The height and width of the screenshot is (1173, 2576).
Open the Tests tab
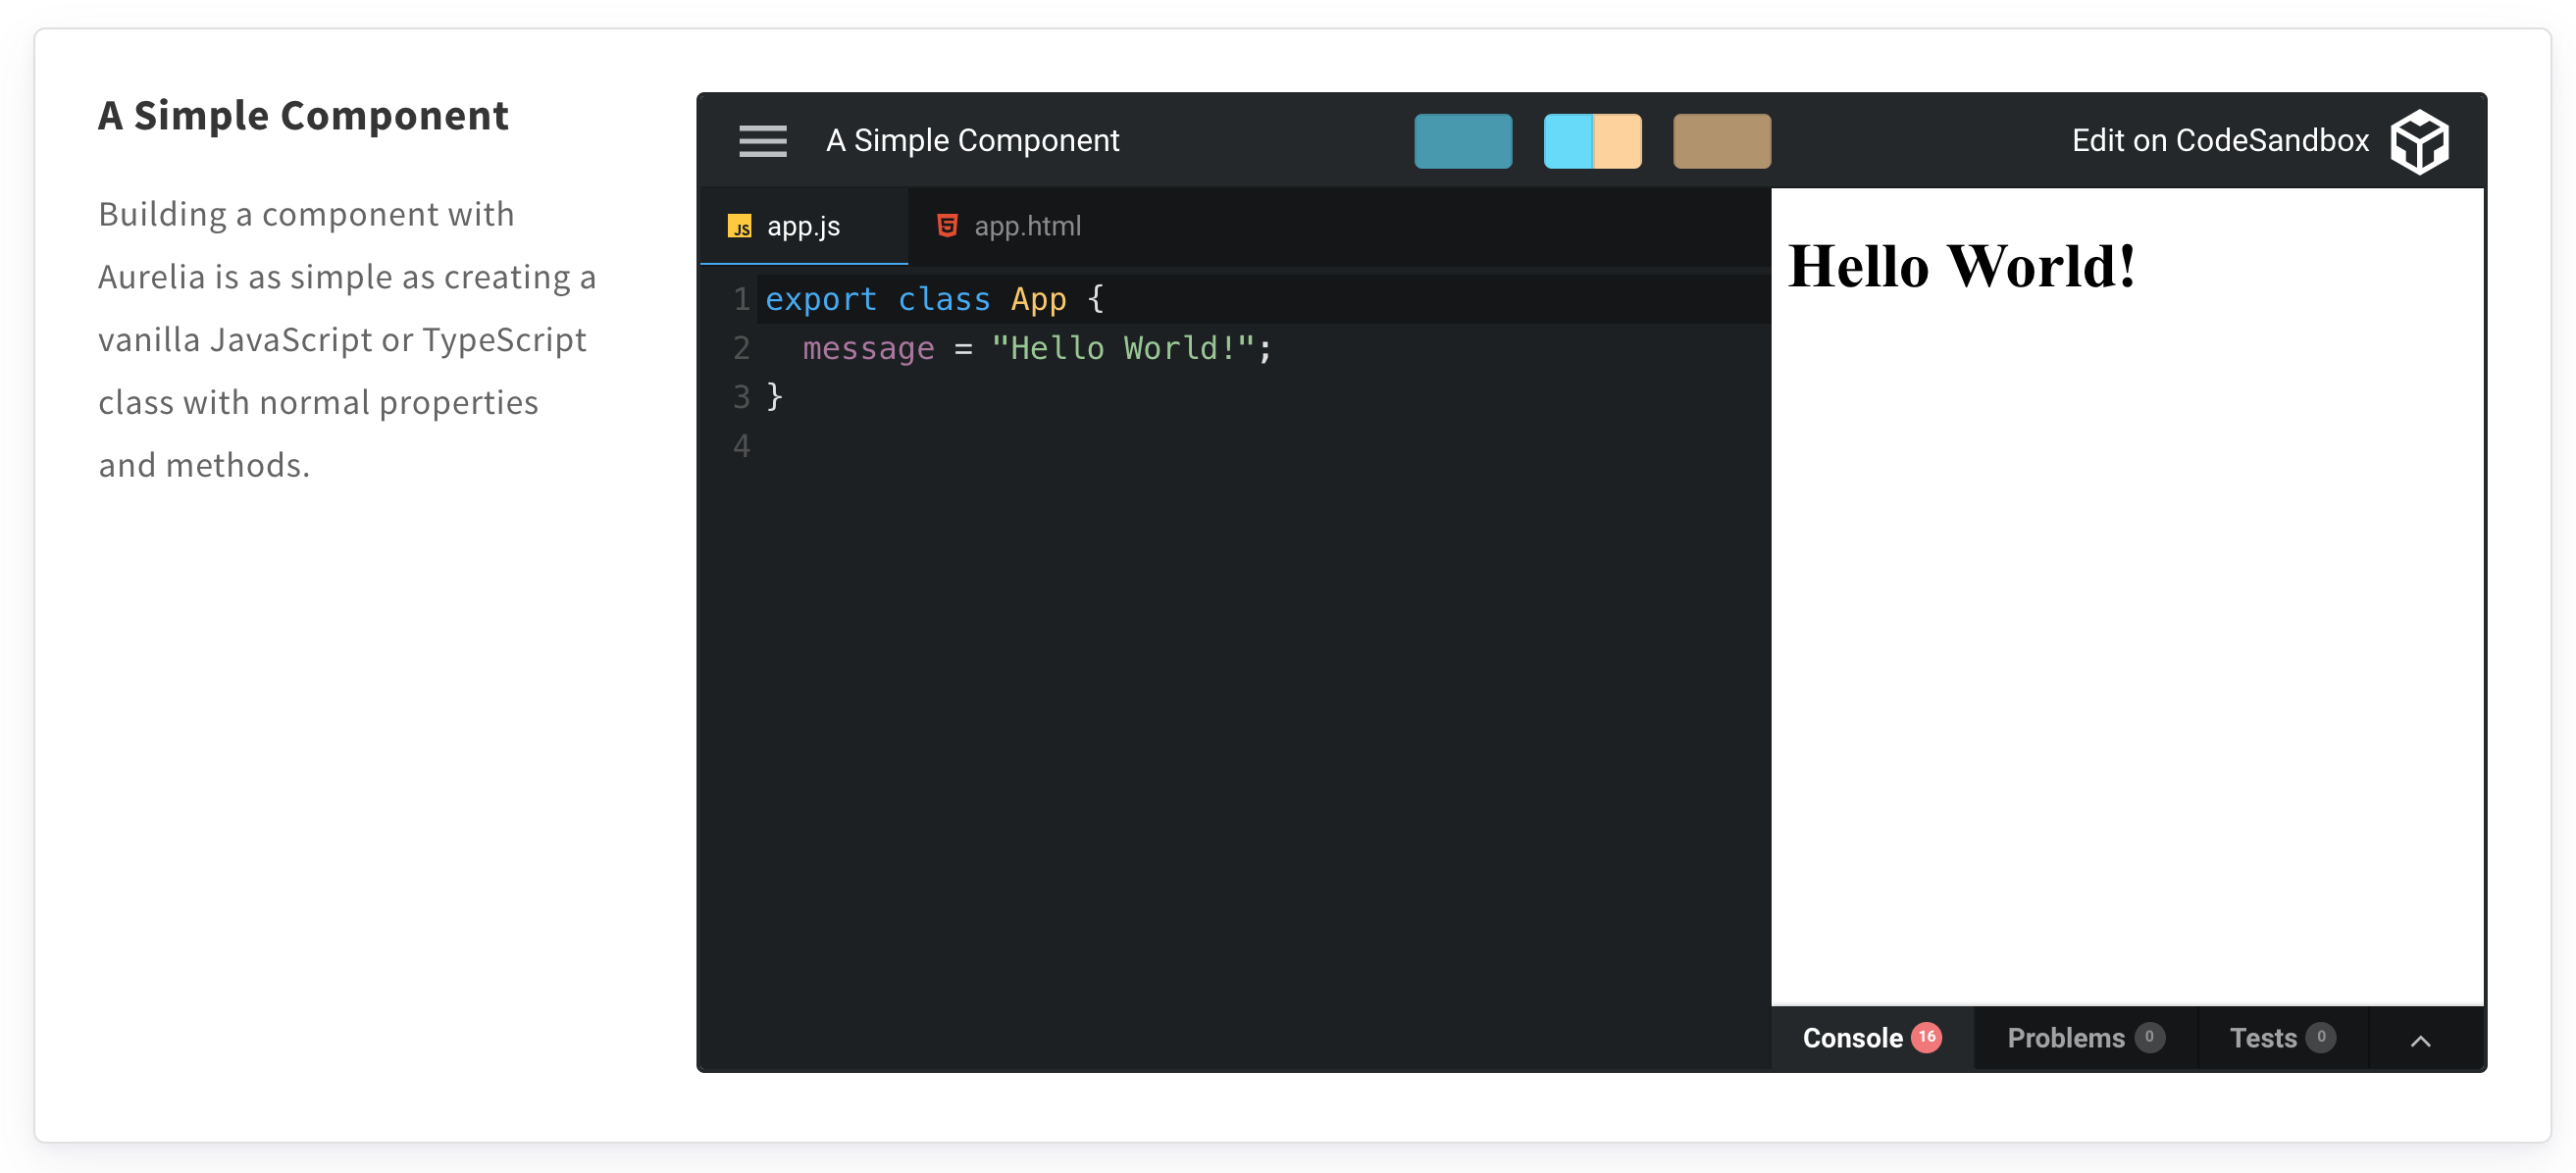(2262, 1038)
